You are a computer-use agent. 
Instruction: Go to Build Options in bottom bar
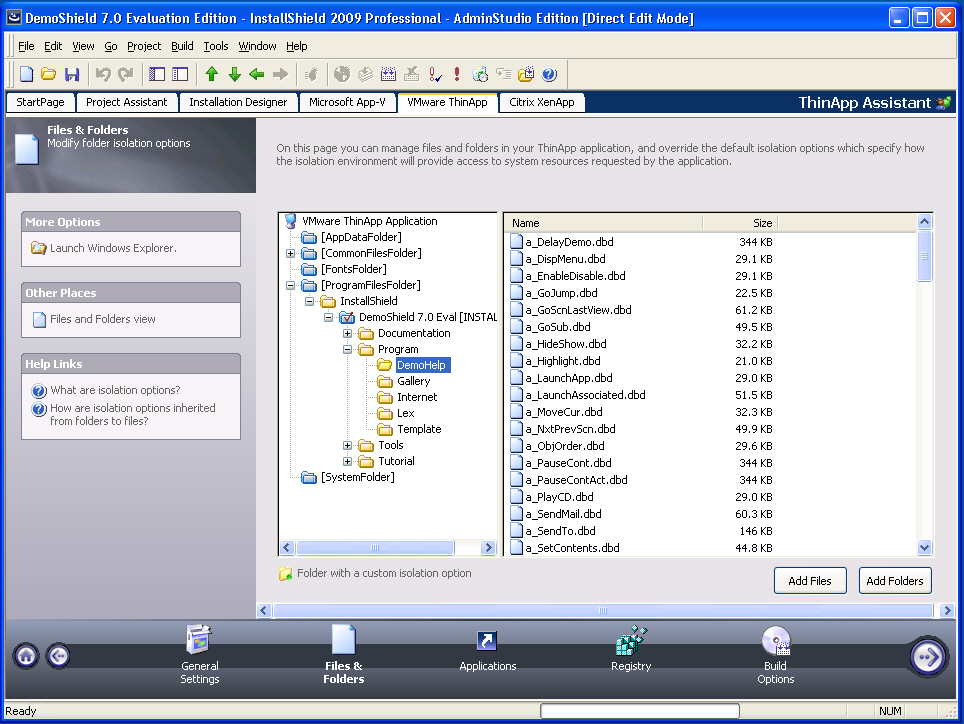[x=775, y=642]
